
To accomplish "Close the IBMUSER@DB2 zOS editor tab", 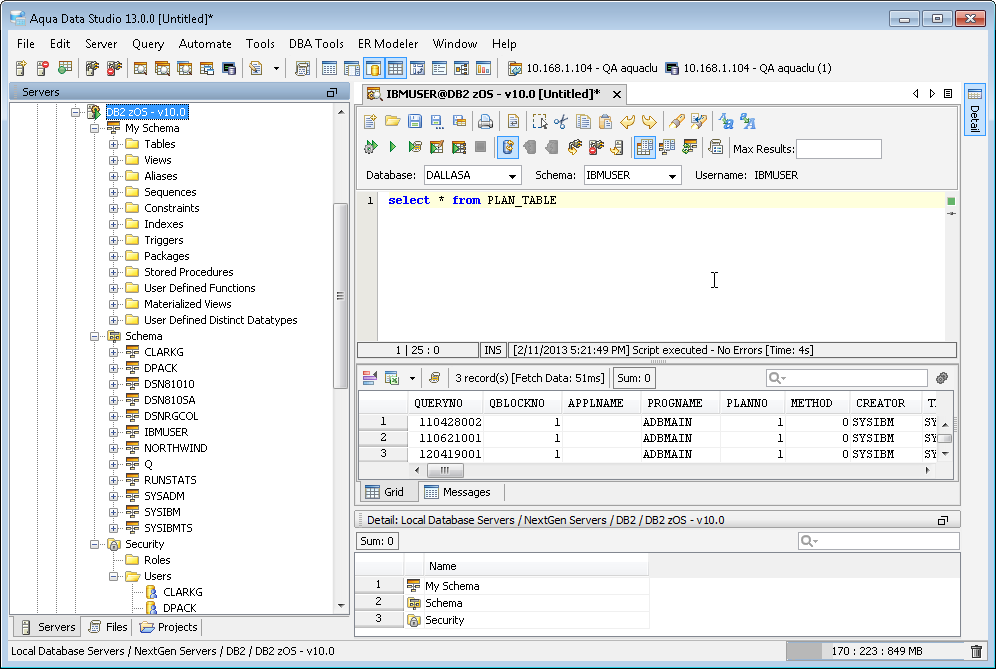I will 617,94.
